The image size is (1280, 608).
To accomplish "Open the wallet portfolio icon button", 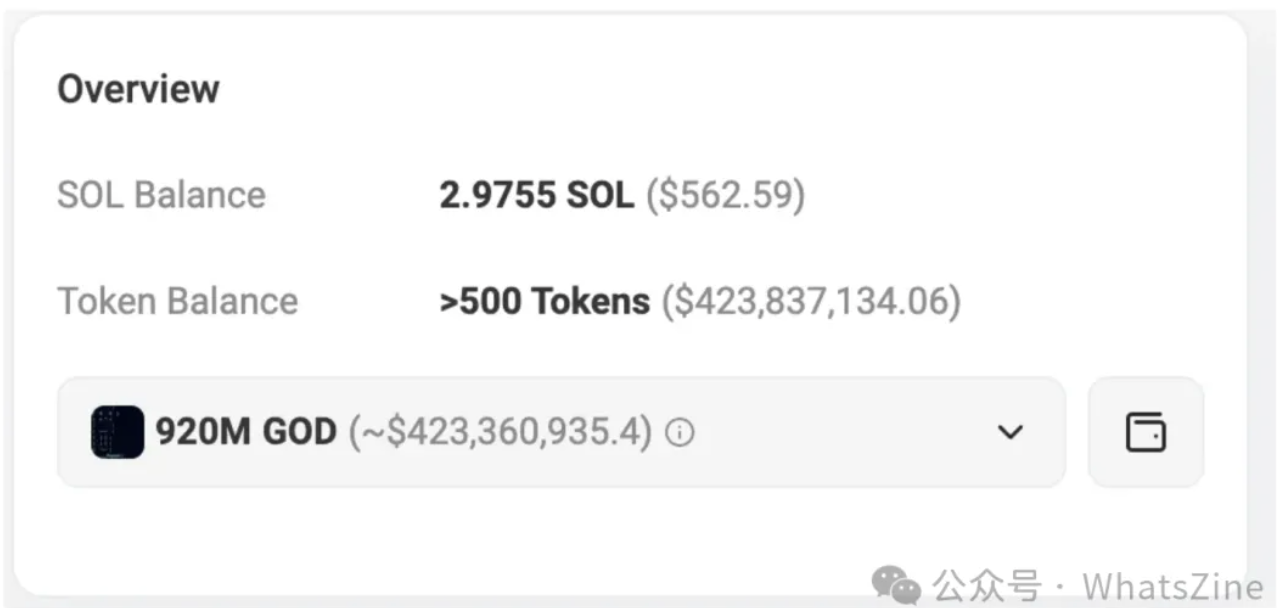I will (1146, 432).
